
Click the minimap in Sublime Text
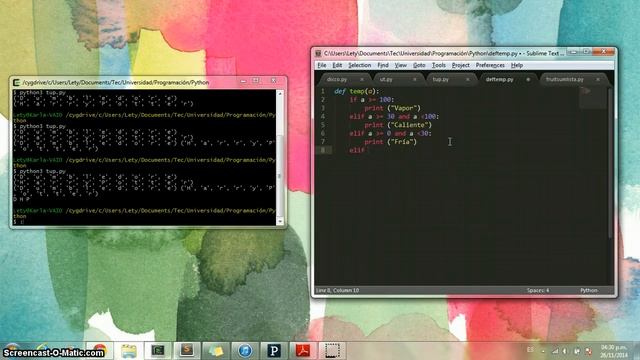593,98
